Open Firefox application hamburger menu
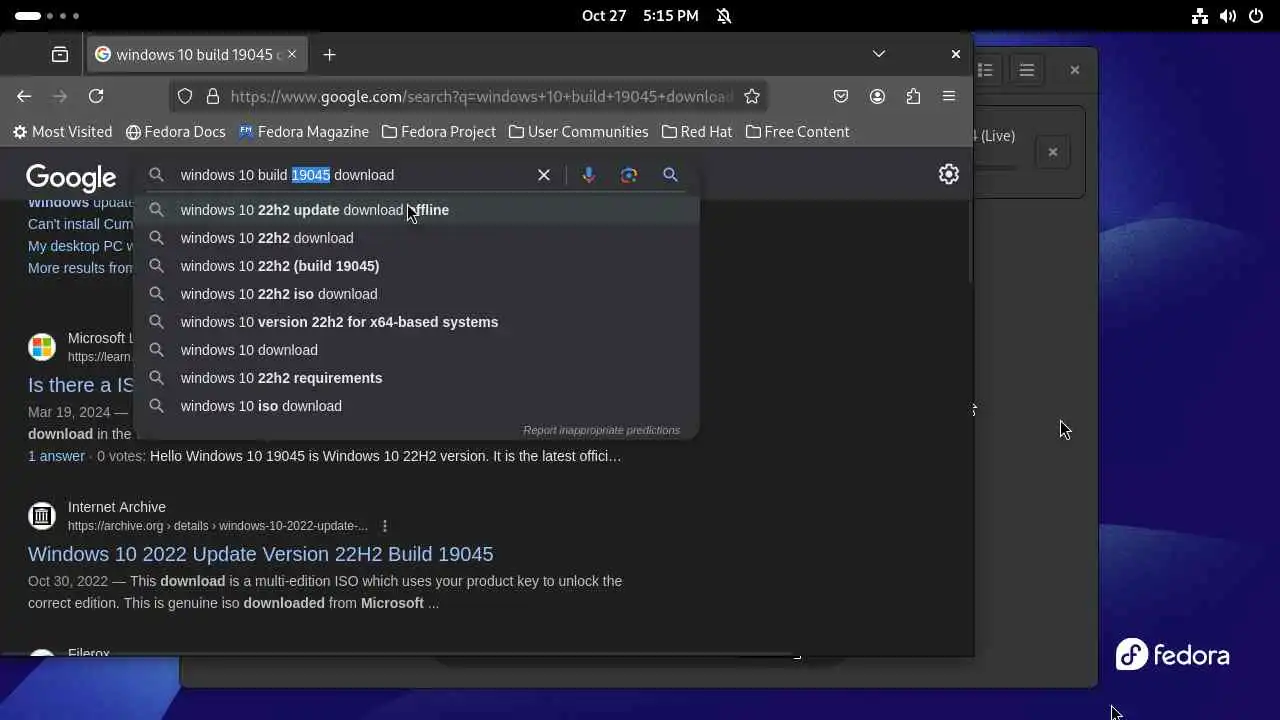 (949, 96)
